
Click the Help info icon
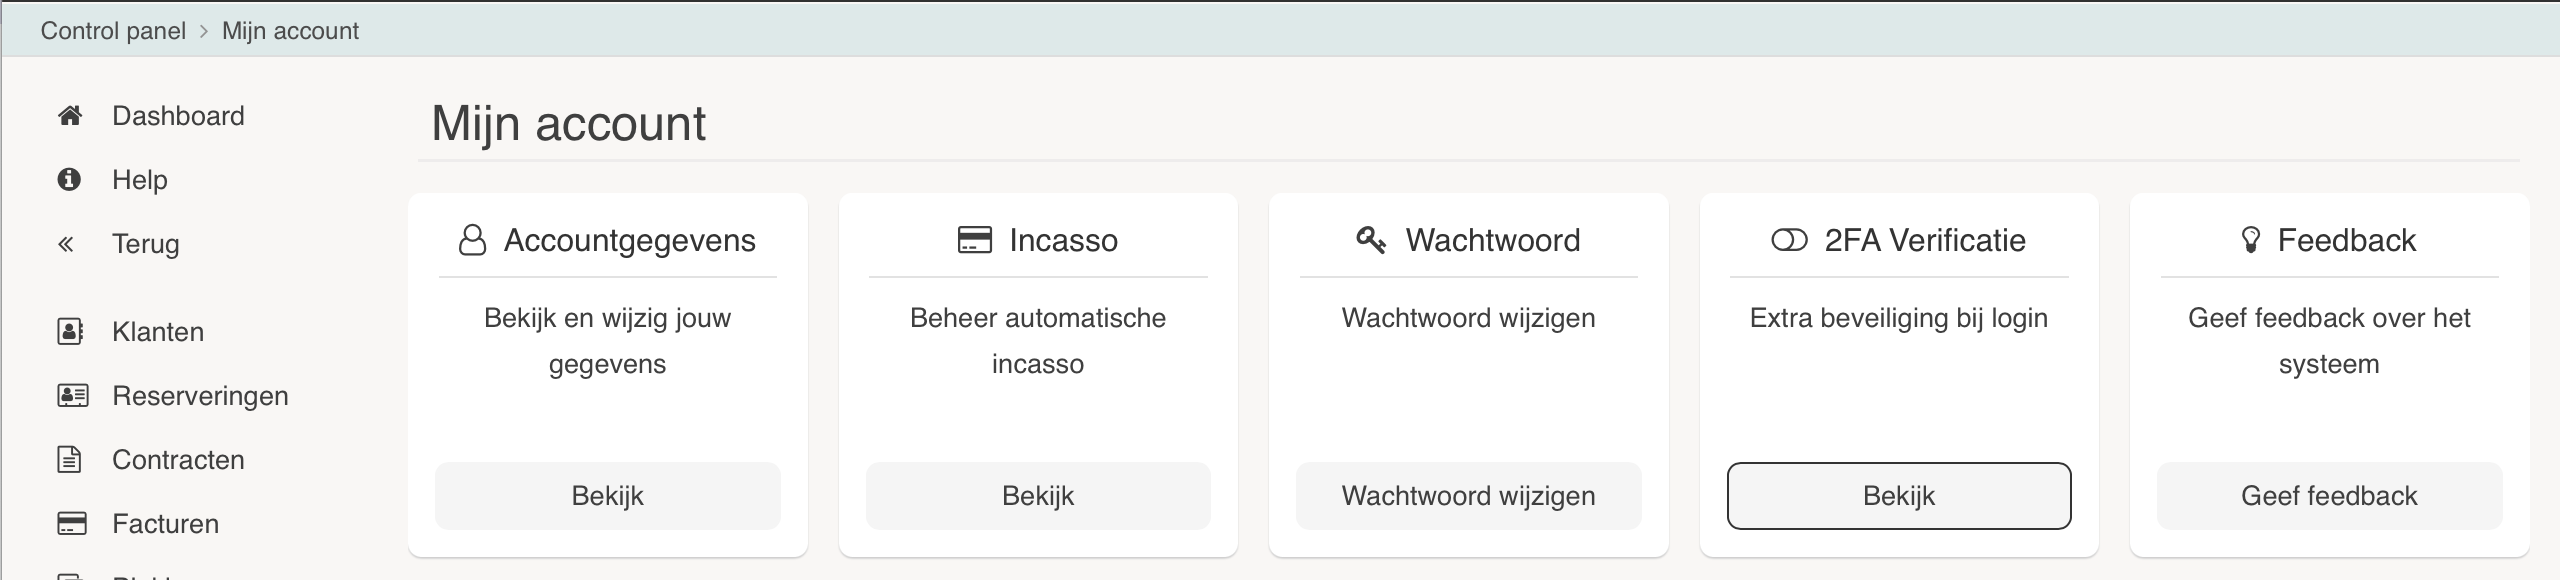pos(69,180)
